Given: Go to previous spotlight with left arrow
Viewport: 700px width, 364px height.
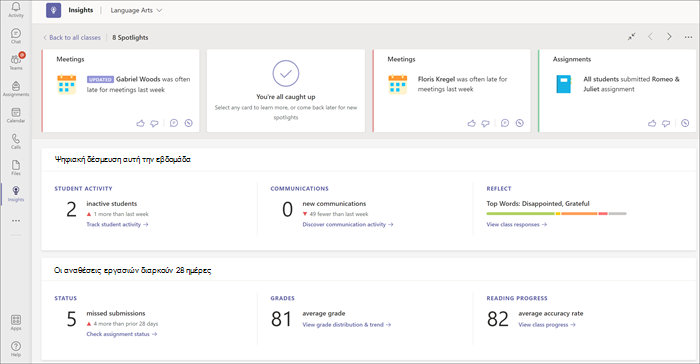Looking at the screenshot, I should [x=650, y=37].
